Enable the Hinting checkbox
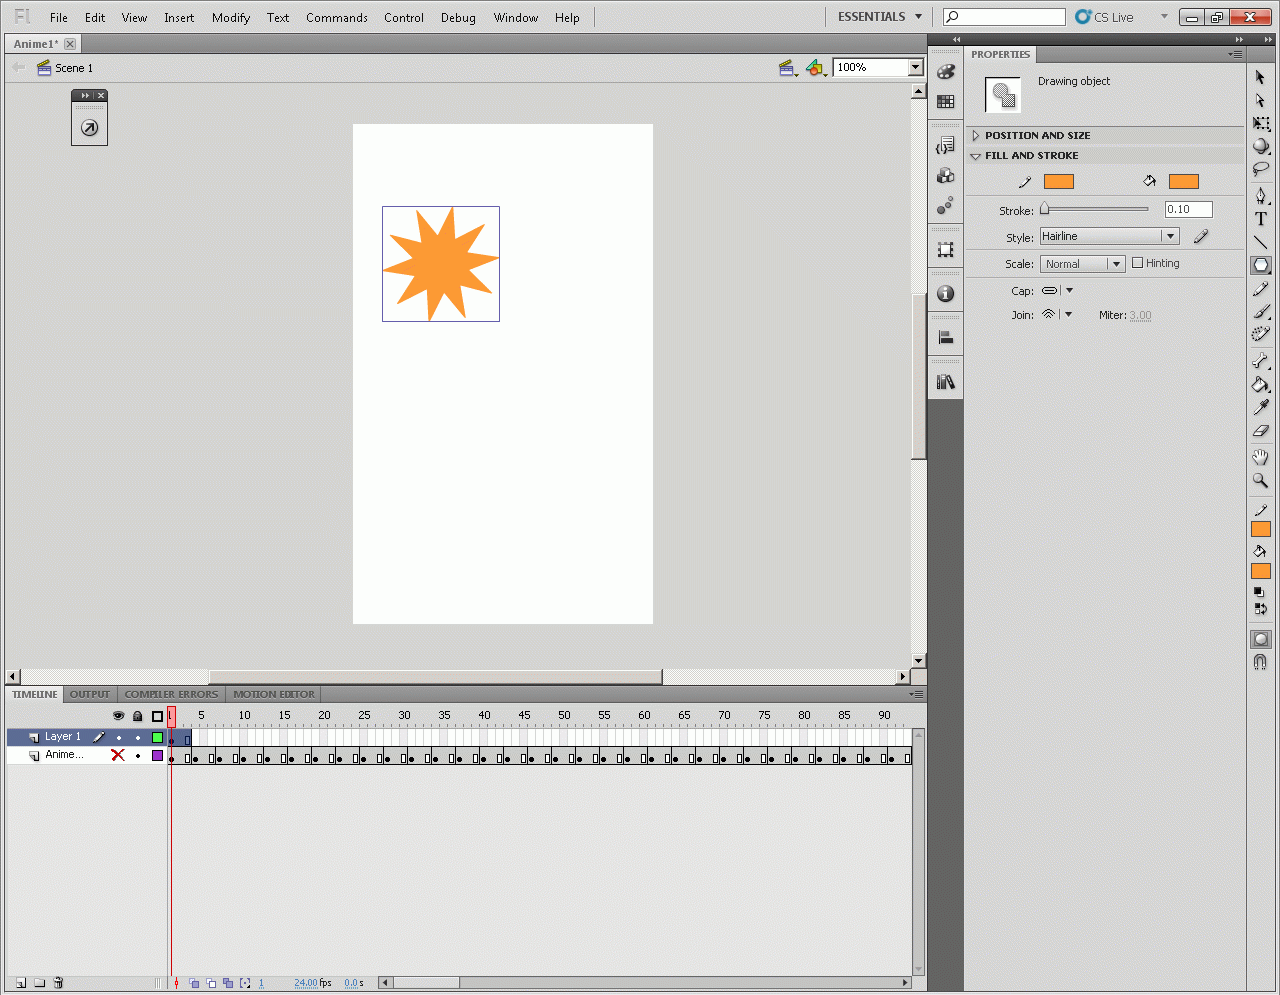This screenshot has width=1280, height=995. (x=1137, y=263)
